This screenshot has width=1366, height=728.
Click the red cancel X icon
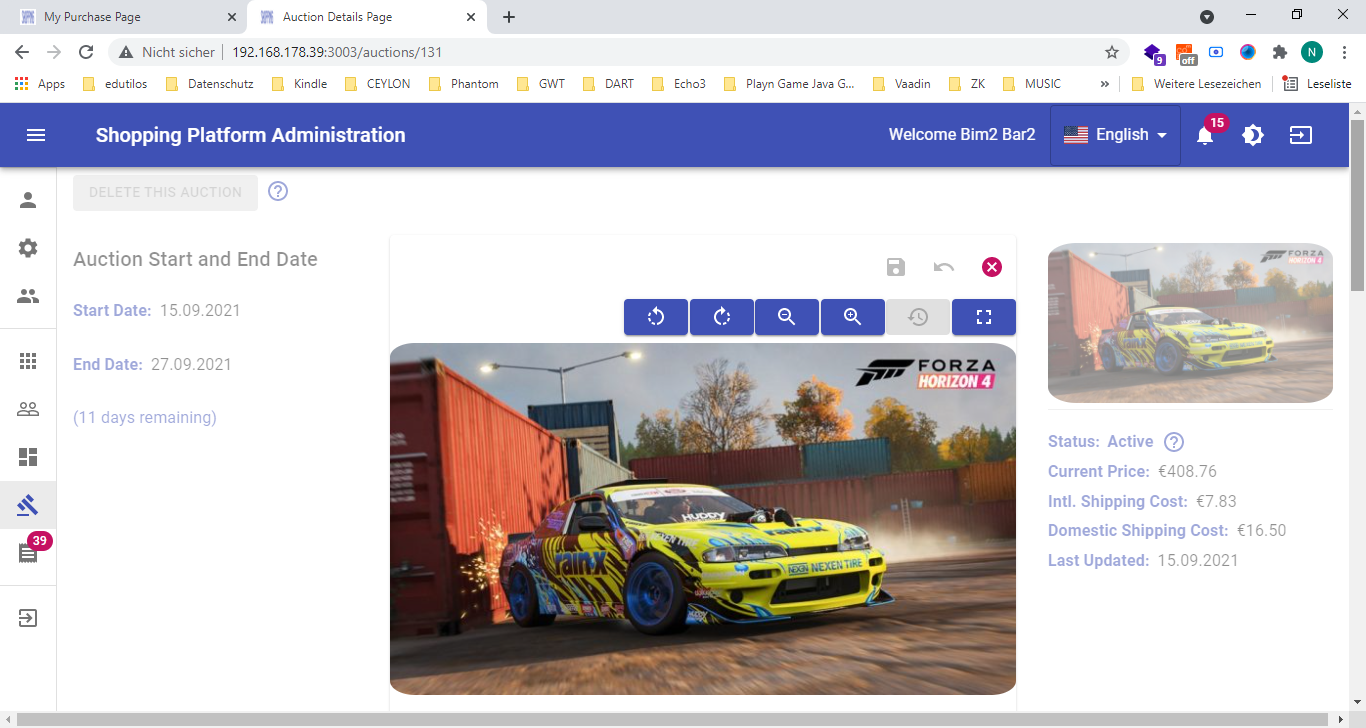coord(992,267)
